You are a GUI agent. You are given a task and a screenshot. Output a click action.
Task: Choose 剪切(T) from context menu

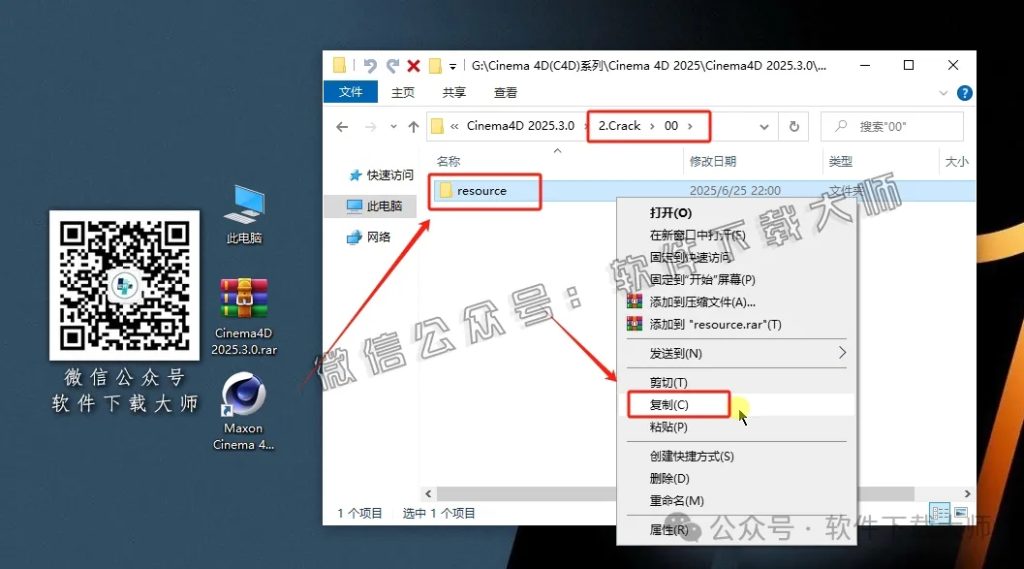pos(736,382)
